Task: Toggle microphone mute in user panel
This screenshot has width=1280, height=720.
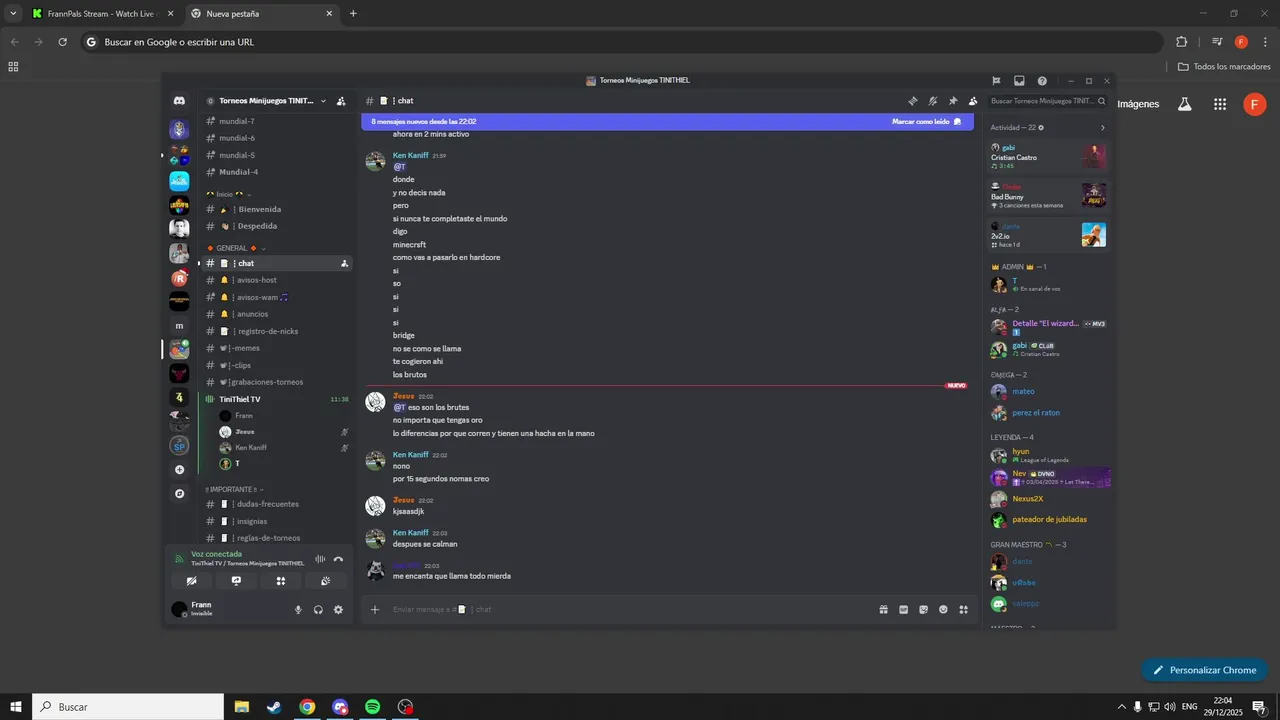Action: pos(298,609)
